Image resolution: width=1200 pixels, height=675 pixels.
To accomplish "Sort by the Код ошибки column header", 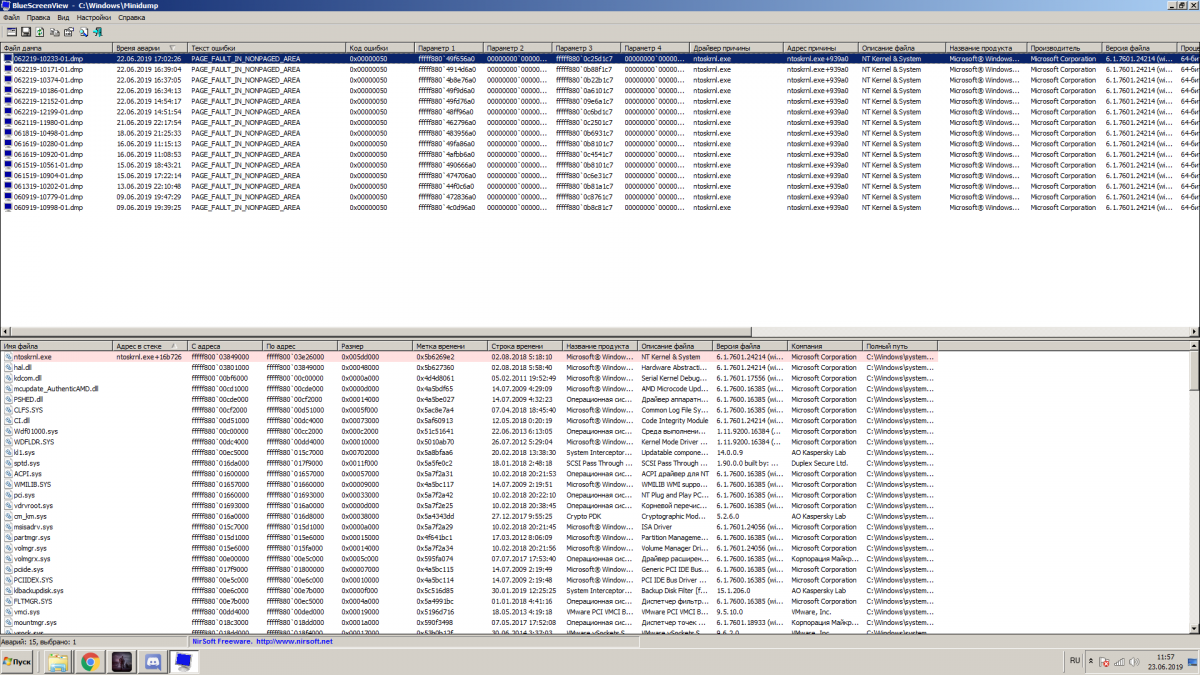I will pos(381,48).
